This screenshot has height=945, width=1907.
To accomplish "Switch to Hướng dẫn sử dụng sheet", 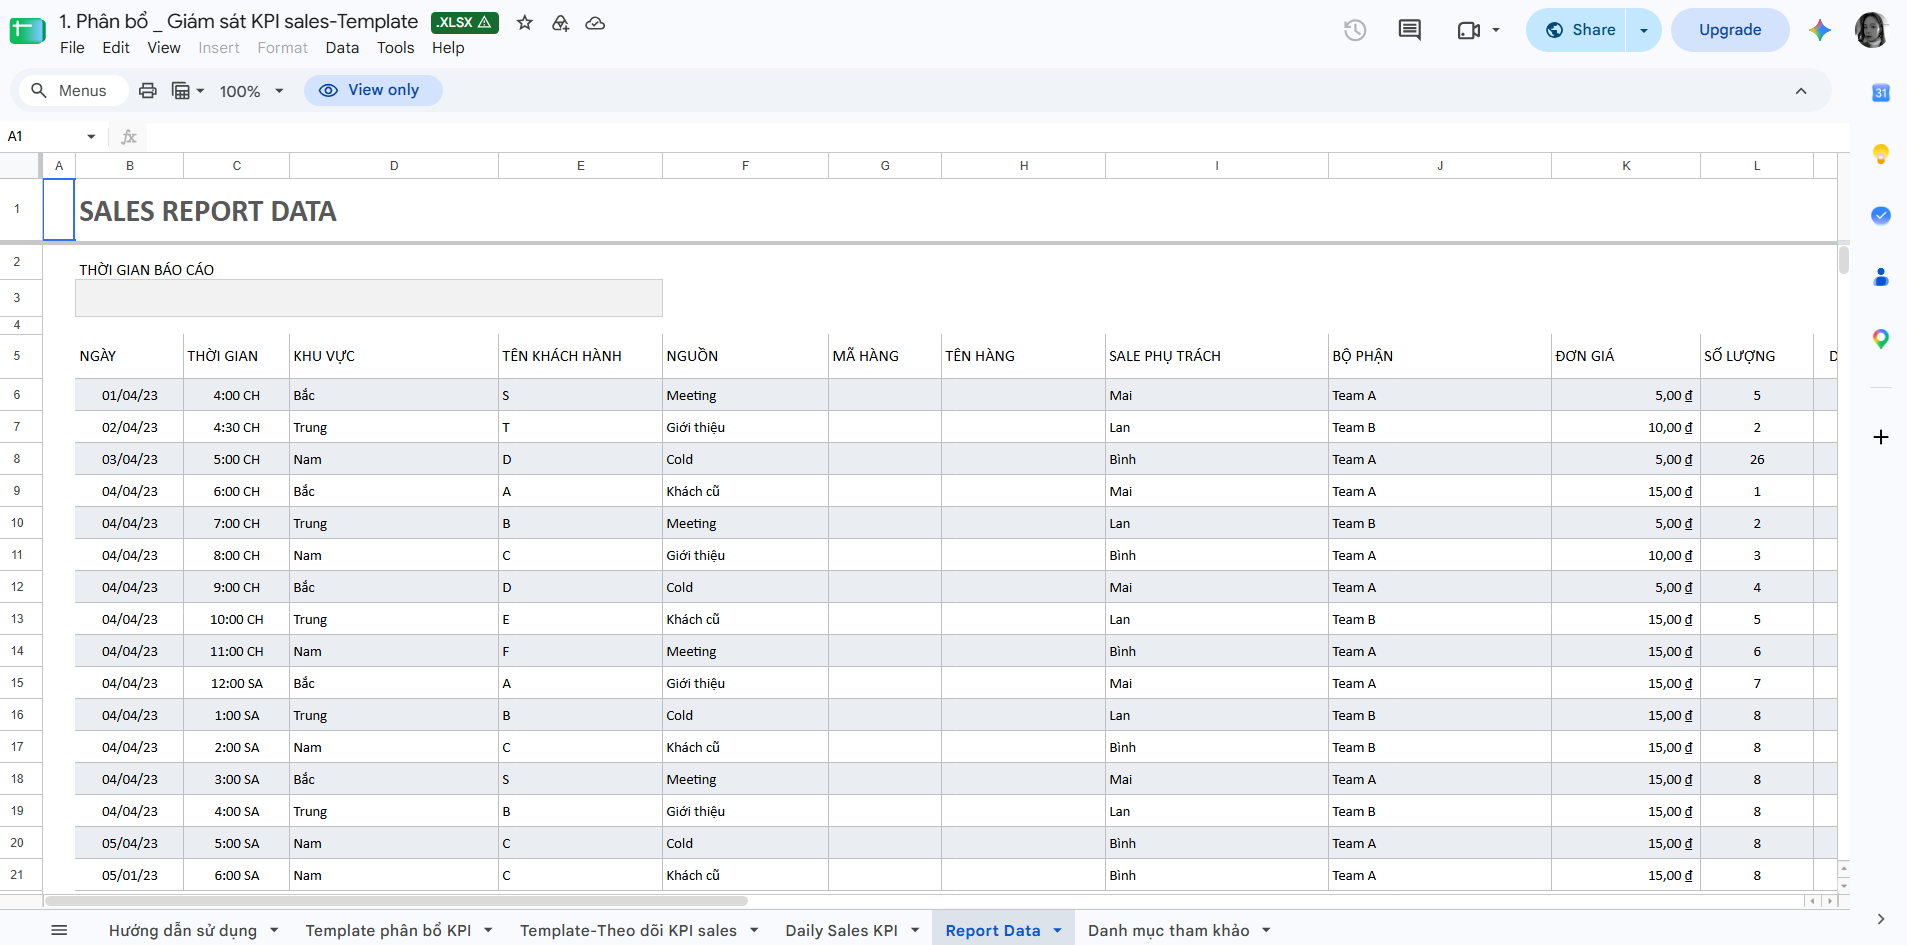I will tap(183, 930).
